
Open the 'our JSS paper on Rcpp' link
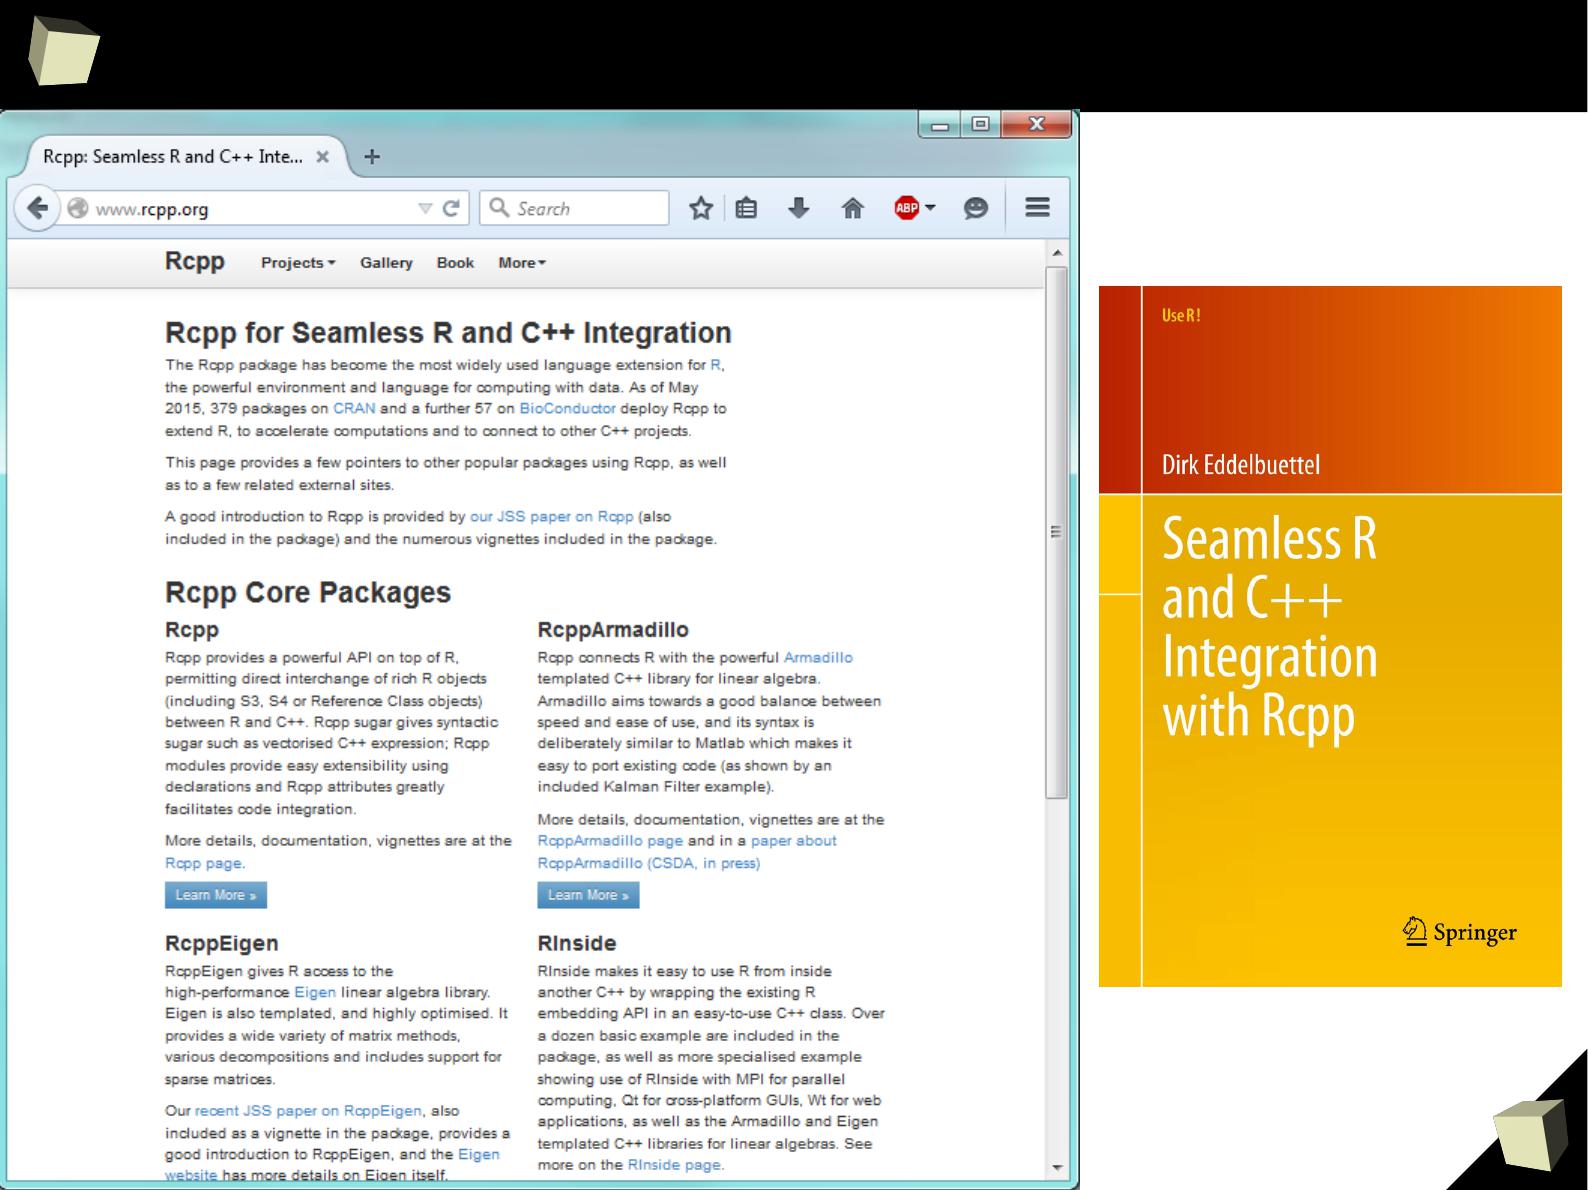coord(552,516)
